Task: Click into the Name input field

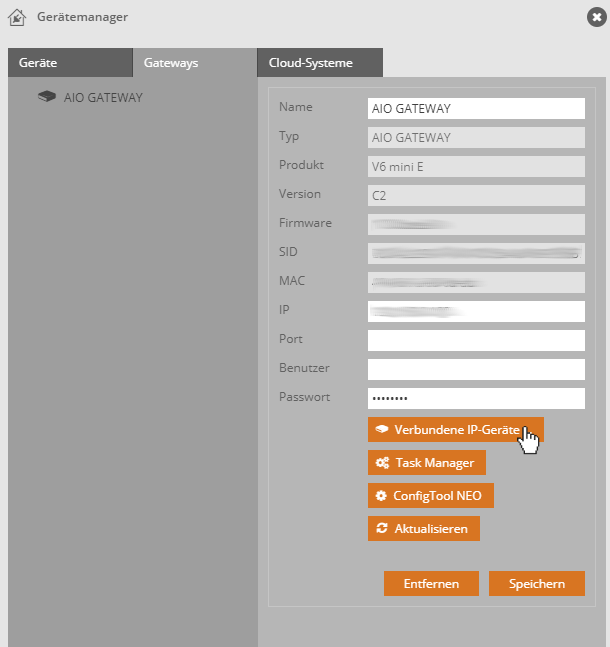Action: [476, 109]
